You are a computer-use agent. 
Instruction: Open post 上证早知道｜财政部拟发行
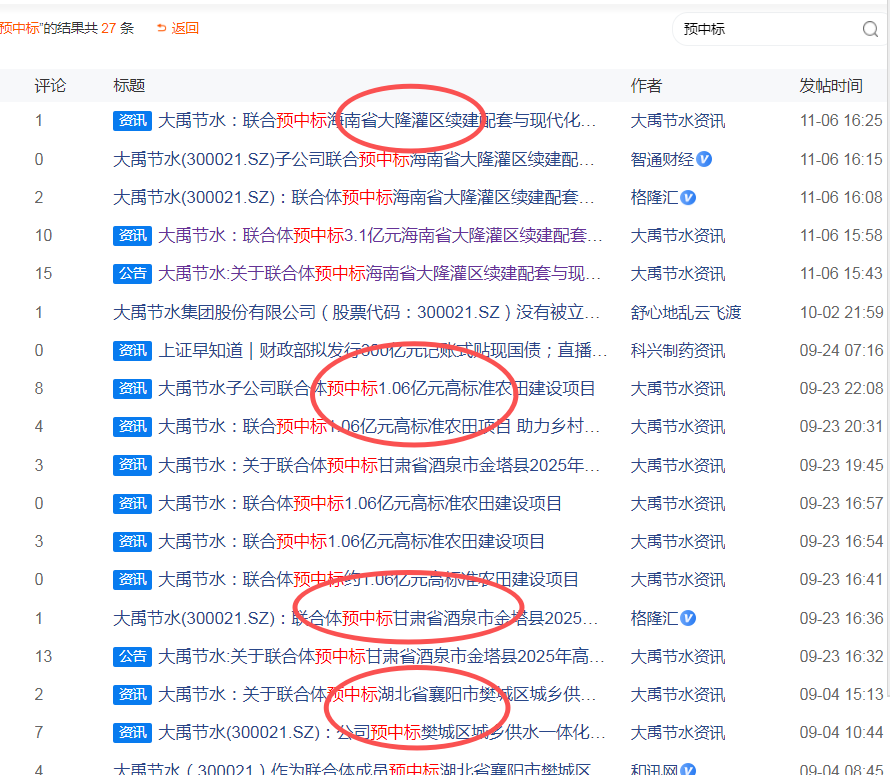(x=382, y=350)
